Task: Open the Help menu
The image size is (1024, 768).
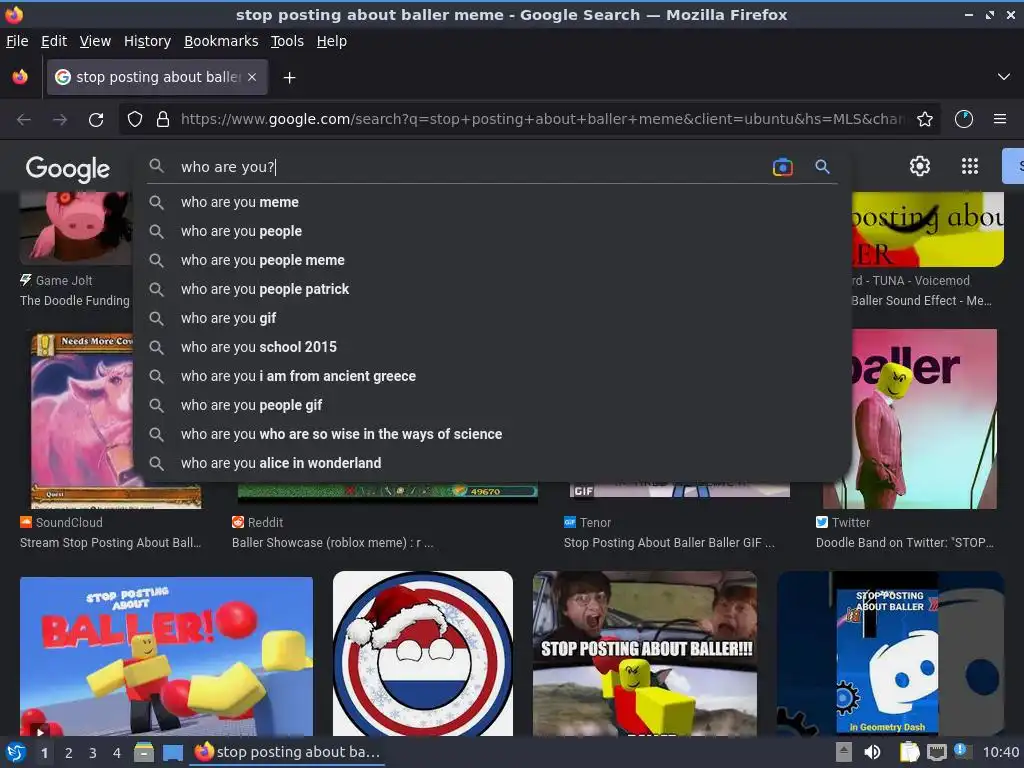Action: 331,41
